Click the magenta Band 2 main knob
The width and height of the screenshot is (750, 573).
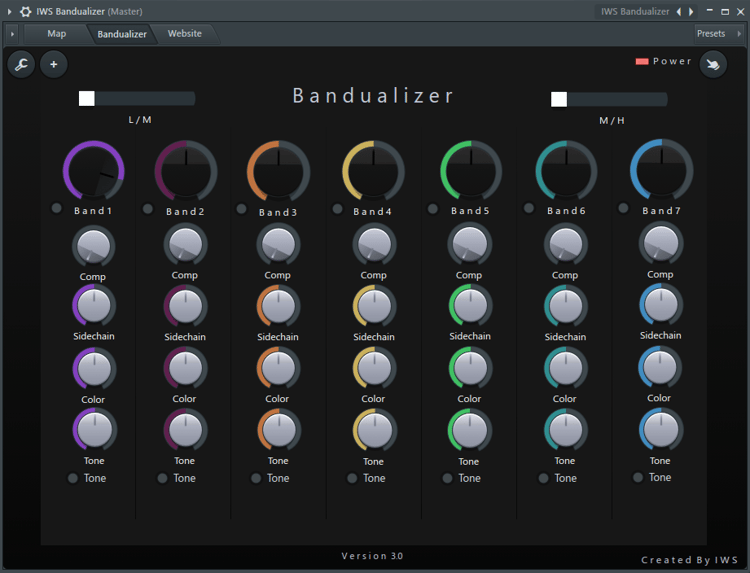(186, 170)
